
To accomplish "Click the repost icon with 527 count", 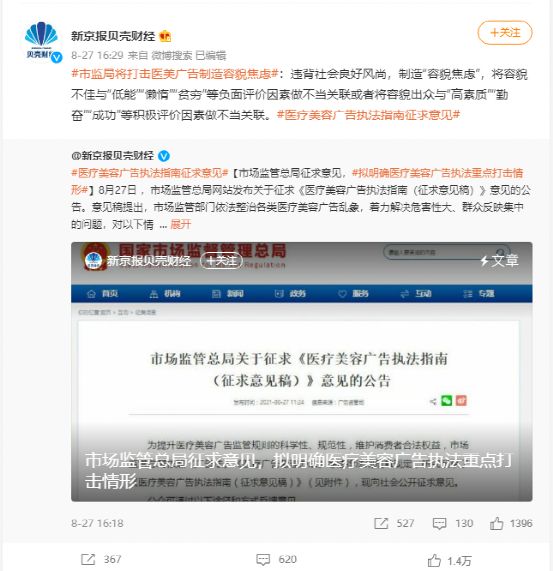I will (381, 523).
